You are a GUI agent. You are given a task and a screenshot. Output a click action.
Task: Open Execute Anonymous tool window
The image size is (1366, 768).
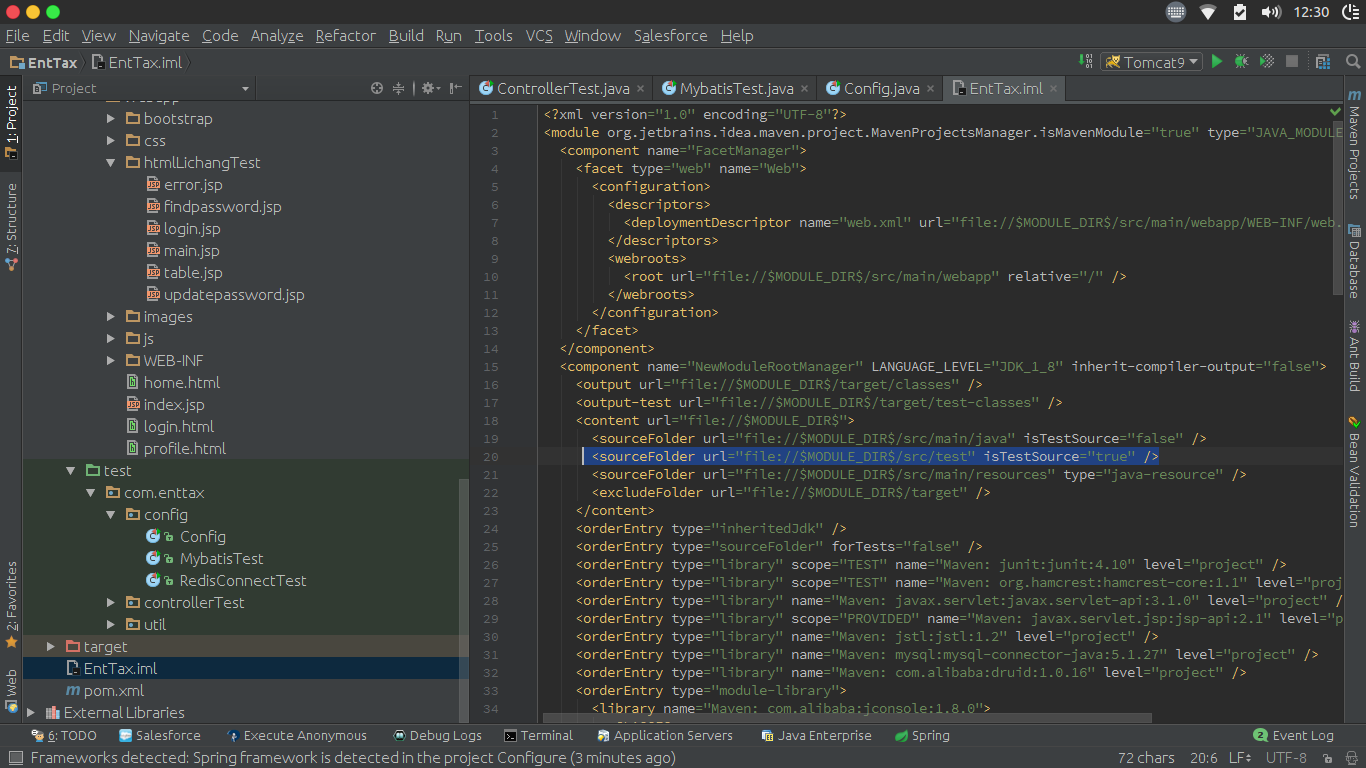click(297, 735)
